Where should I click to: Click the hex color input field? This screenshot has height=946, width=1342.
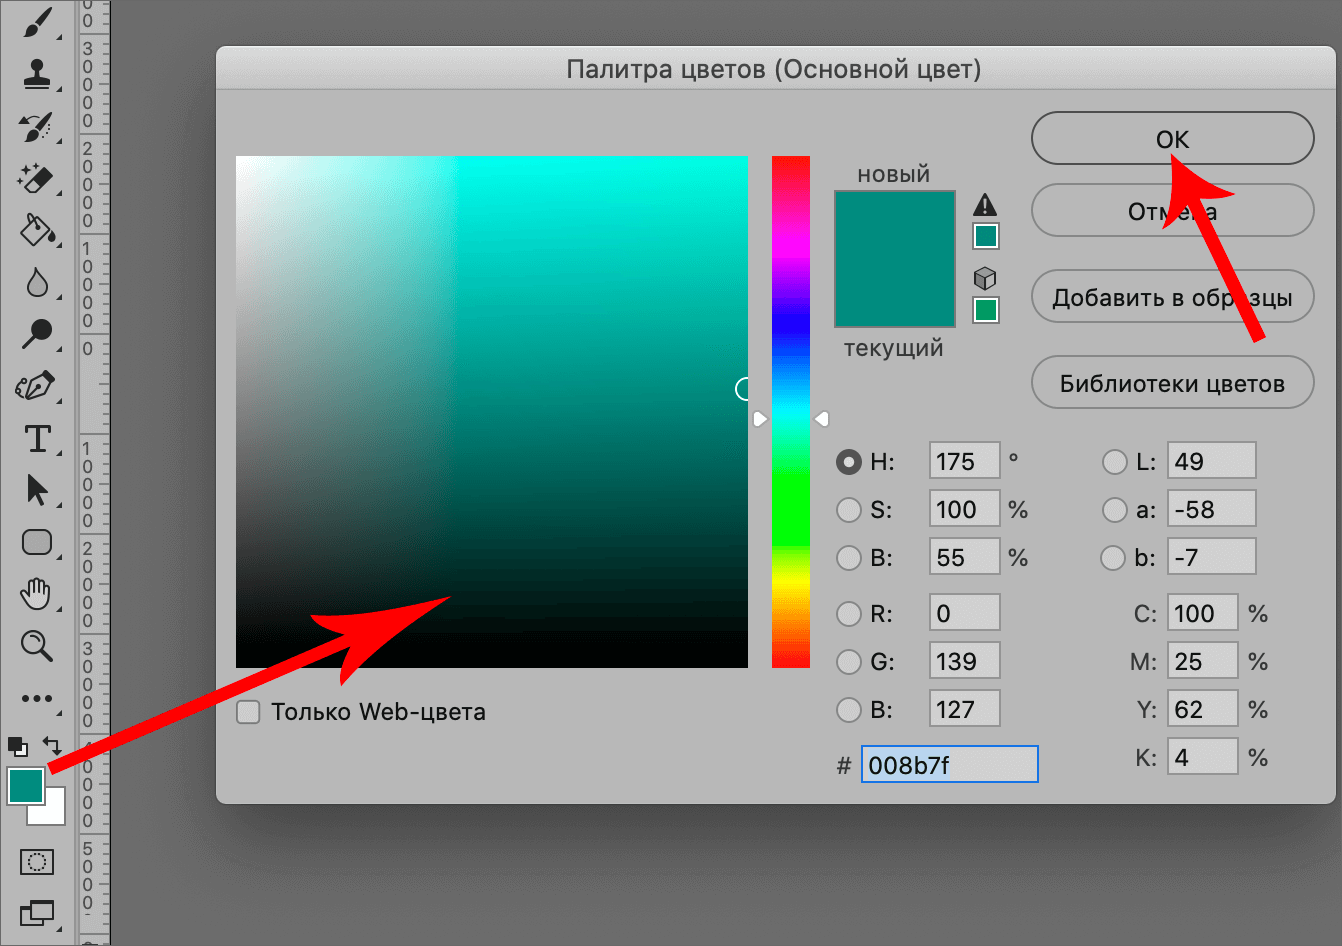click(x=949, y=765)
